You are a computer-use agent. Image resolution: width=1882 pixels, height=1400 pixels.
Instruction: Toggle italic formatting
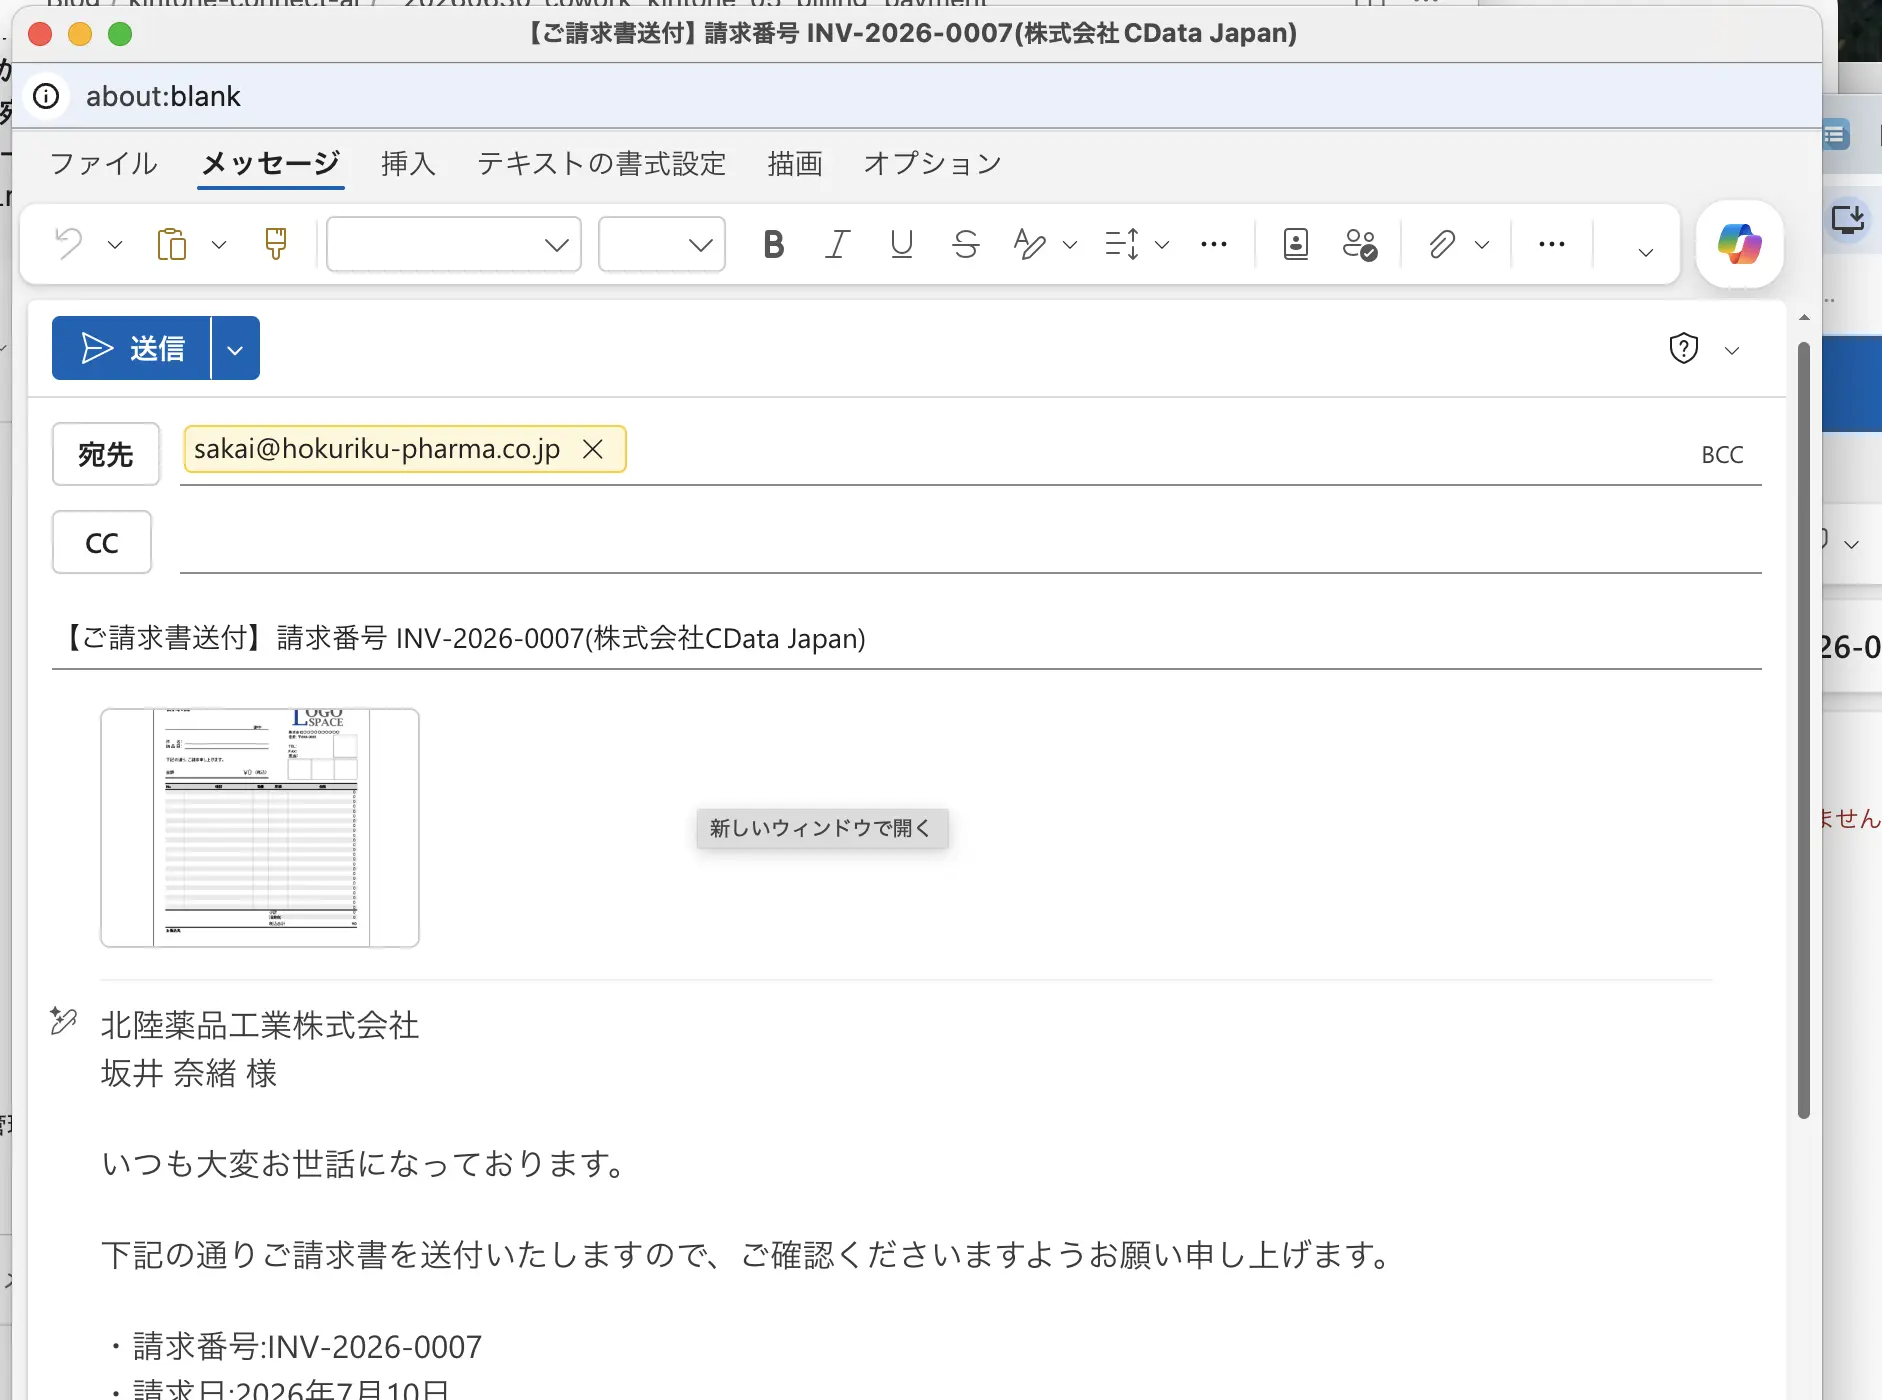click(837, 244)
